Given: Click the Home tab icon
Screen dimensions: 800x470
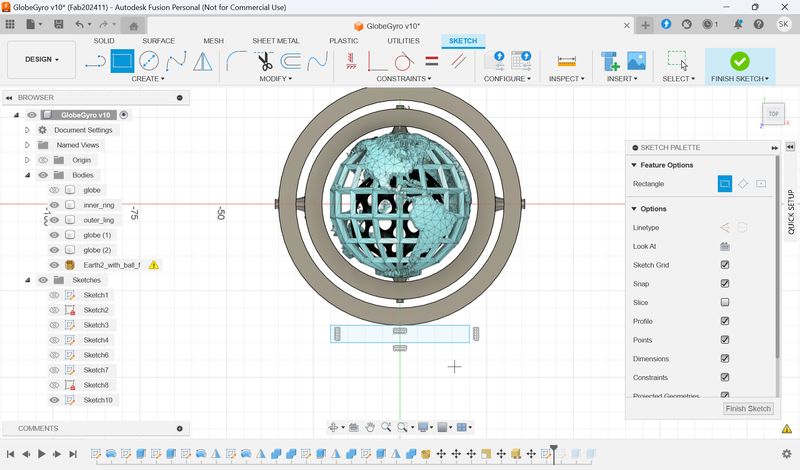Looking at the screenshot, I should (x=134, y=26).
